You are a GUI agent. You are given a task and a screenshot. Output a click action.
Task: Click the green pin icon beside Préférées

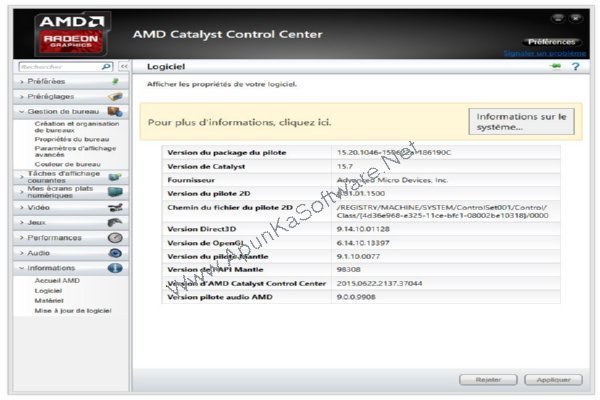coord(115,81)
